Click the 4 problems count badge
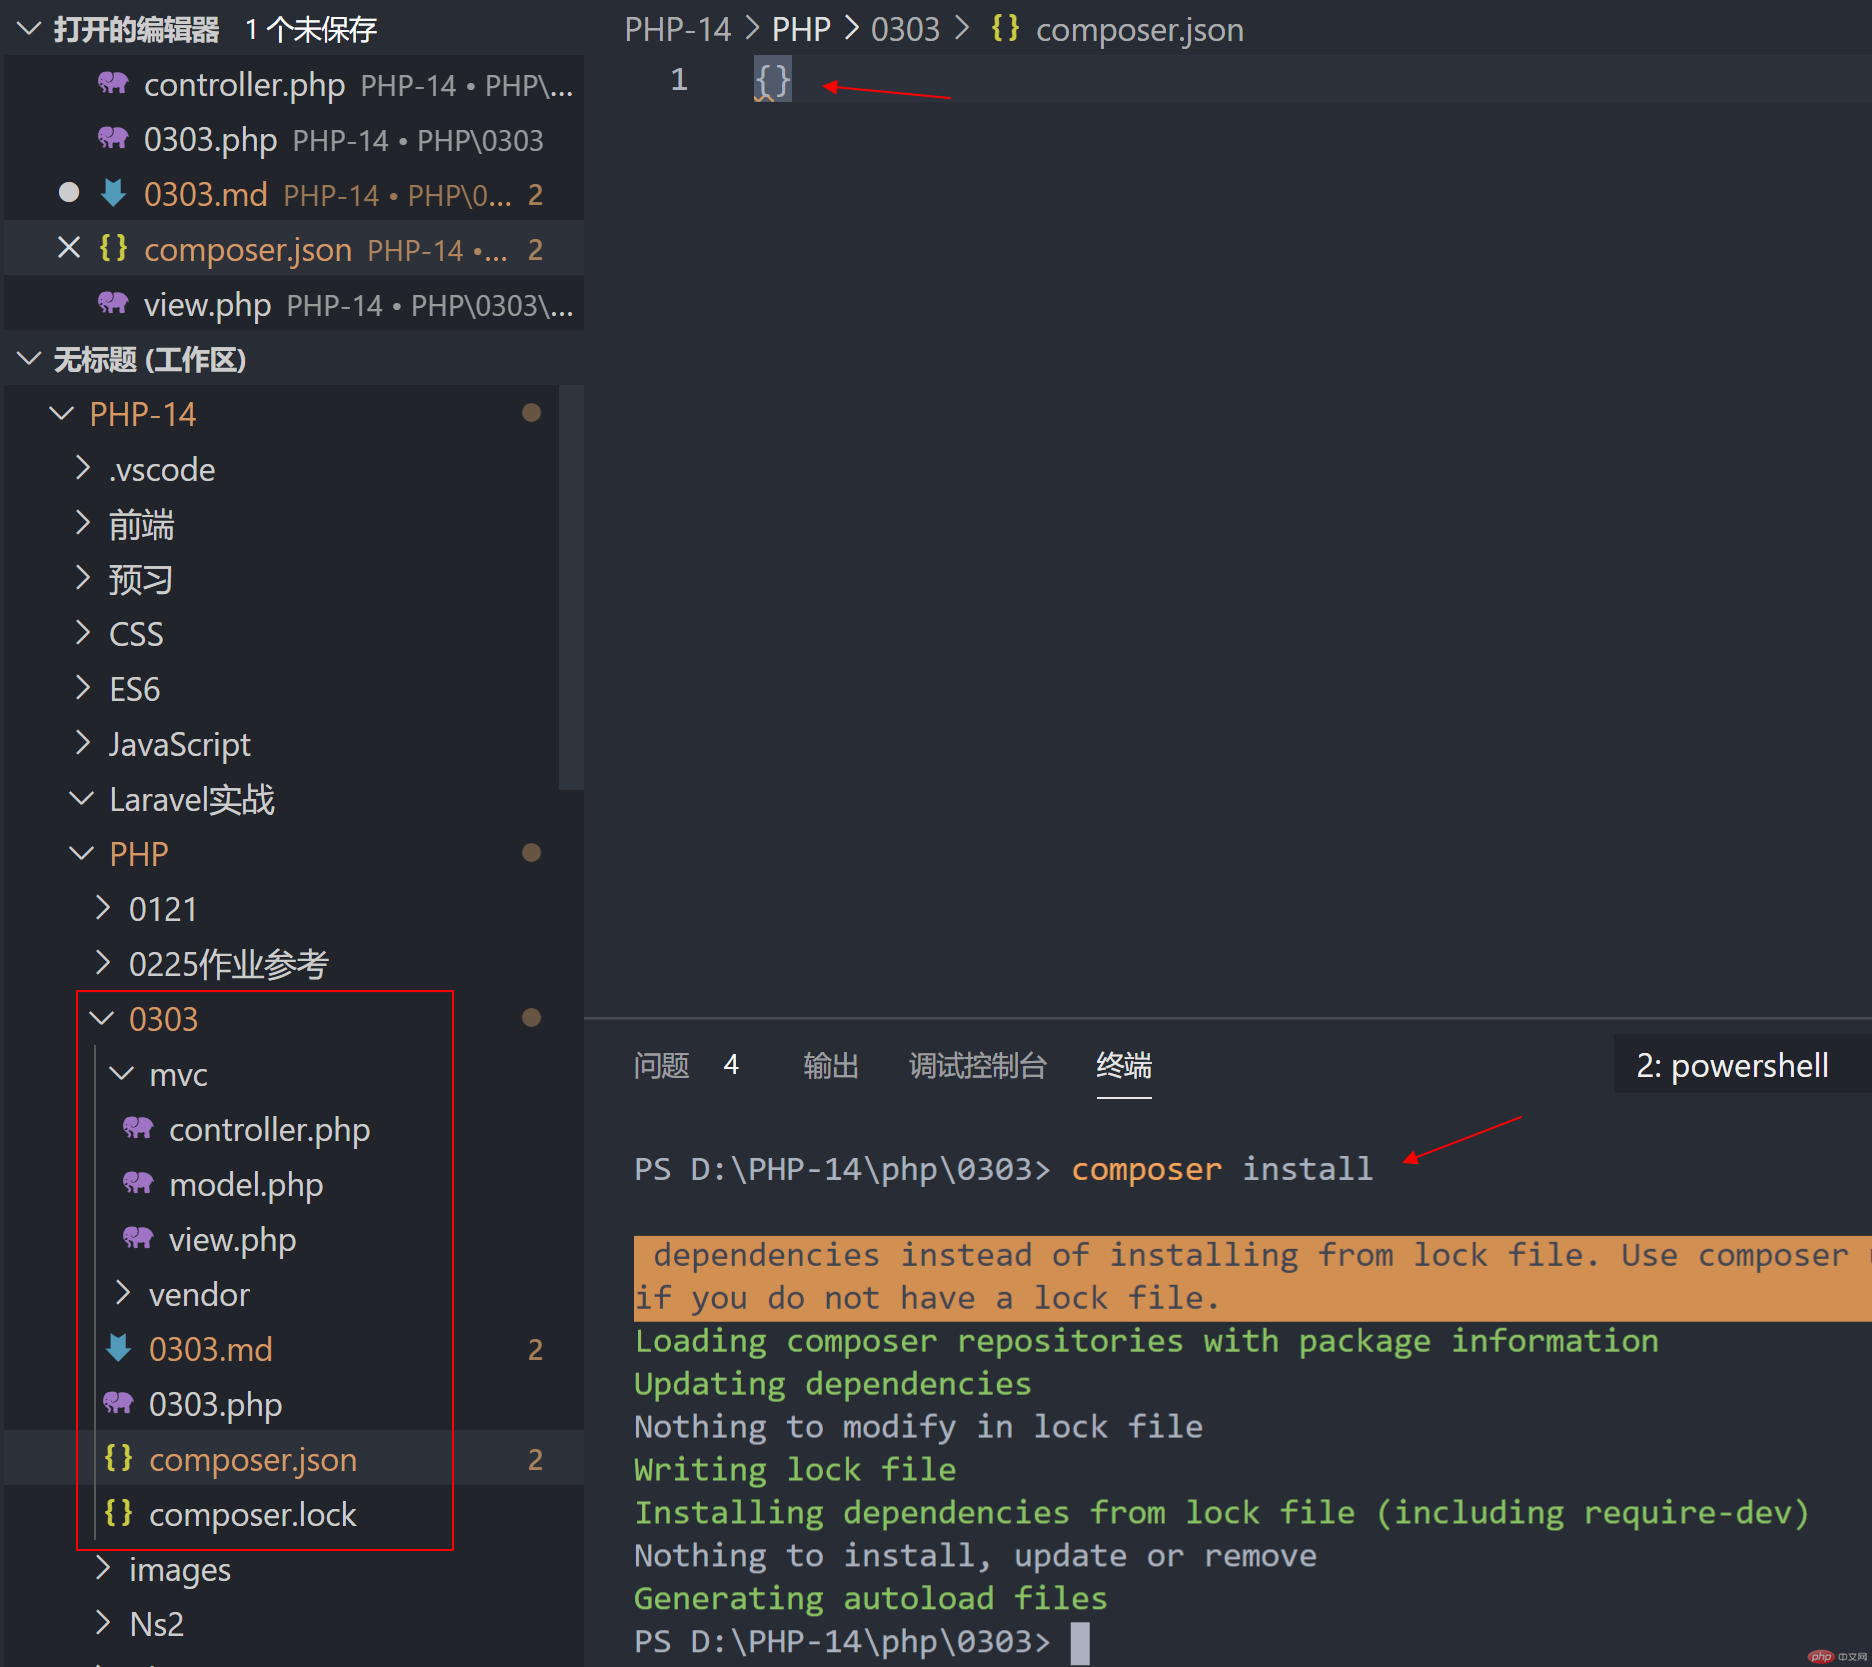1872x1667 pixels. click(731, 1065)
